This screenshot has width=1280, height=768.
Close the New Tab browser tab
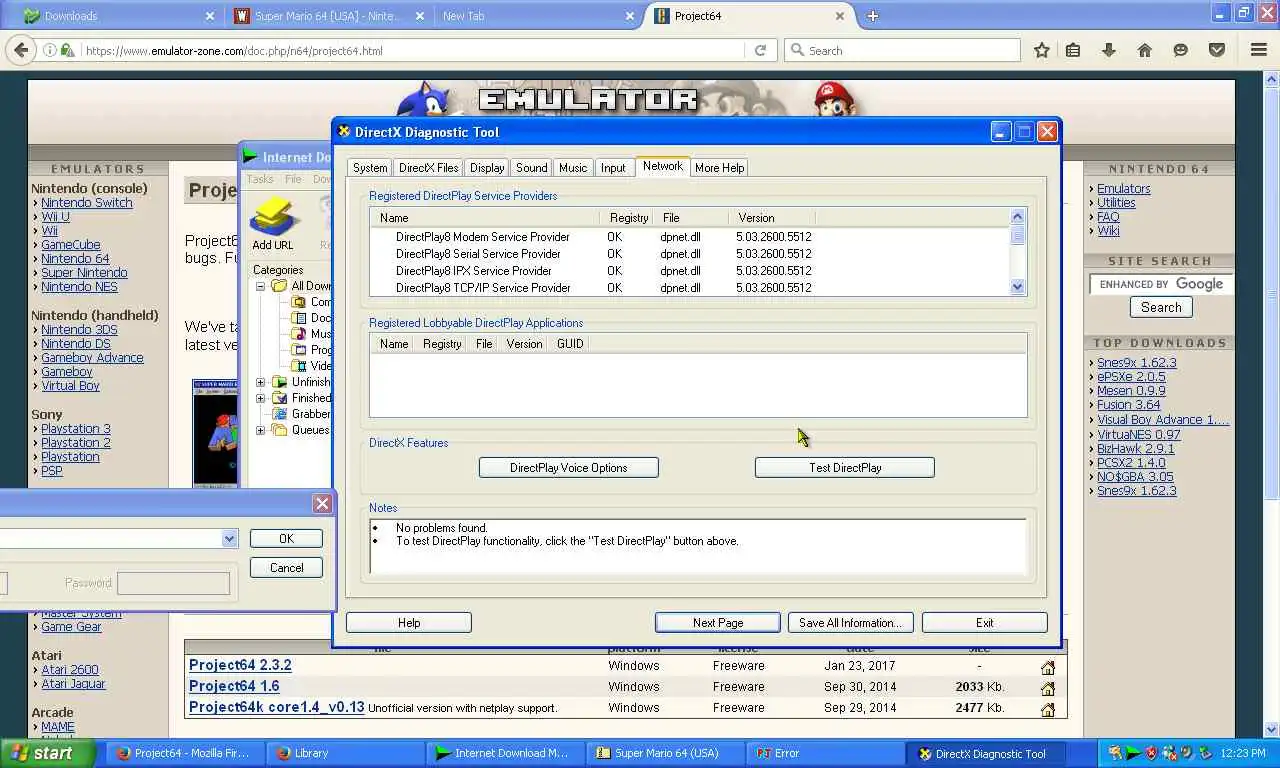pos(630,16)
